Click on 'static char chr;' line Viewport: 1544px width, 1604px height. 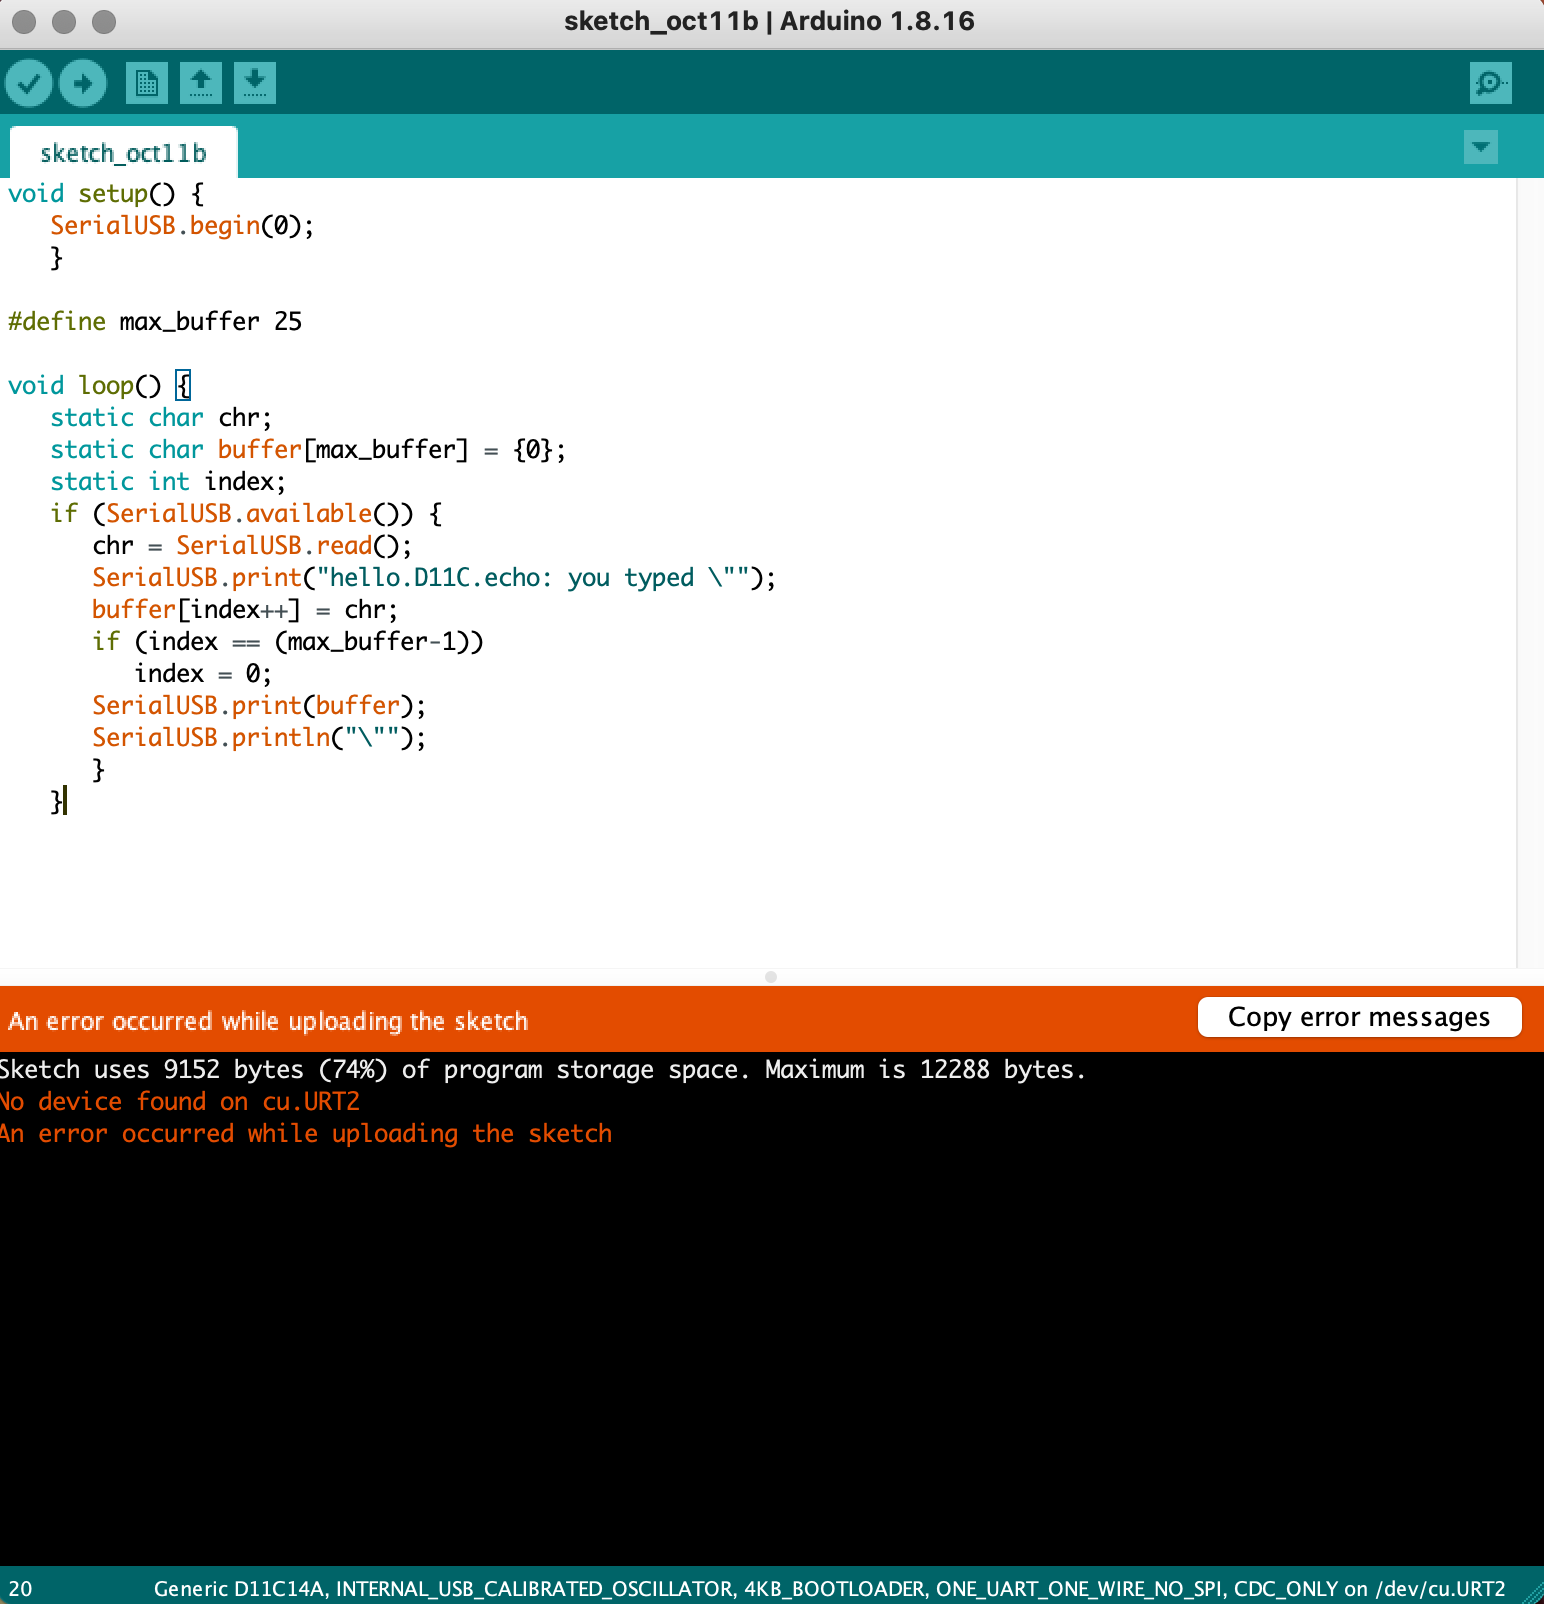pos(161,417)
